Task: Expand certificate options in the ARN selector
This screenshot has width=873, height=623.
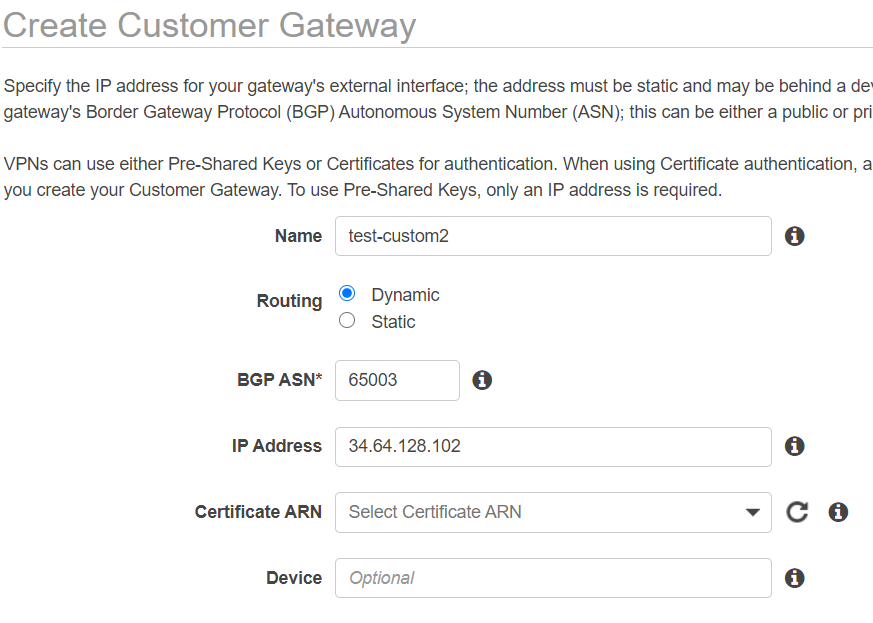Action: (x=553, y=512)
